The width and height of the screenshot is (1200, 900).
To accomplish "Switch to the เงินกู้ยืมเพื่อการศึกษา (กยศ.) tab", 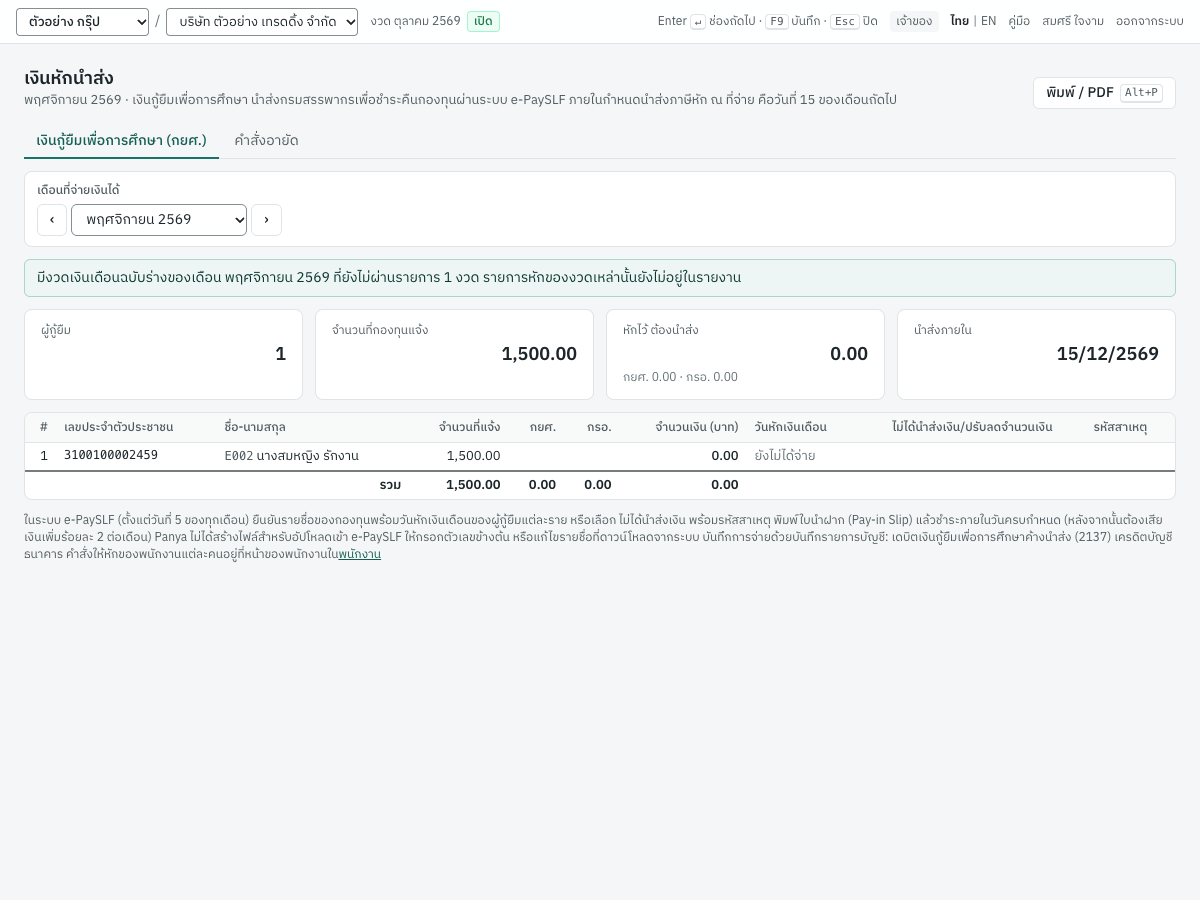I will 121,140.
